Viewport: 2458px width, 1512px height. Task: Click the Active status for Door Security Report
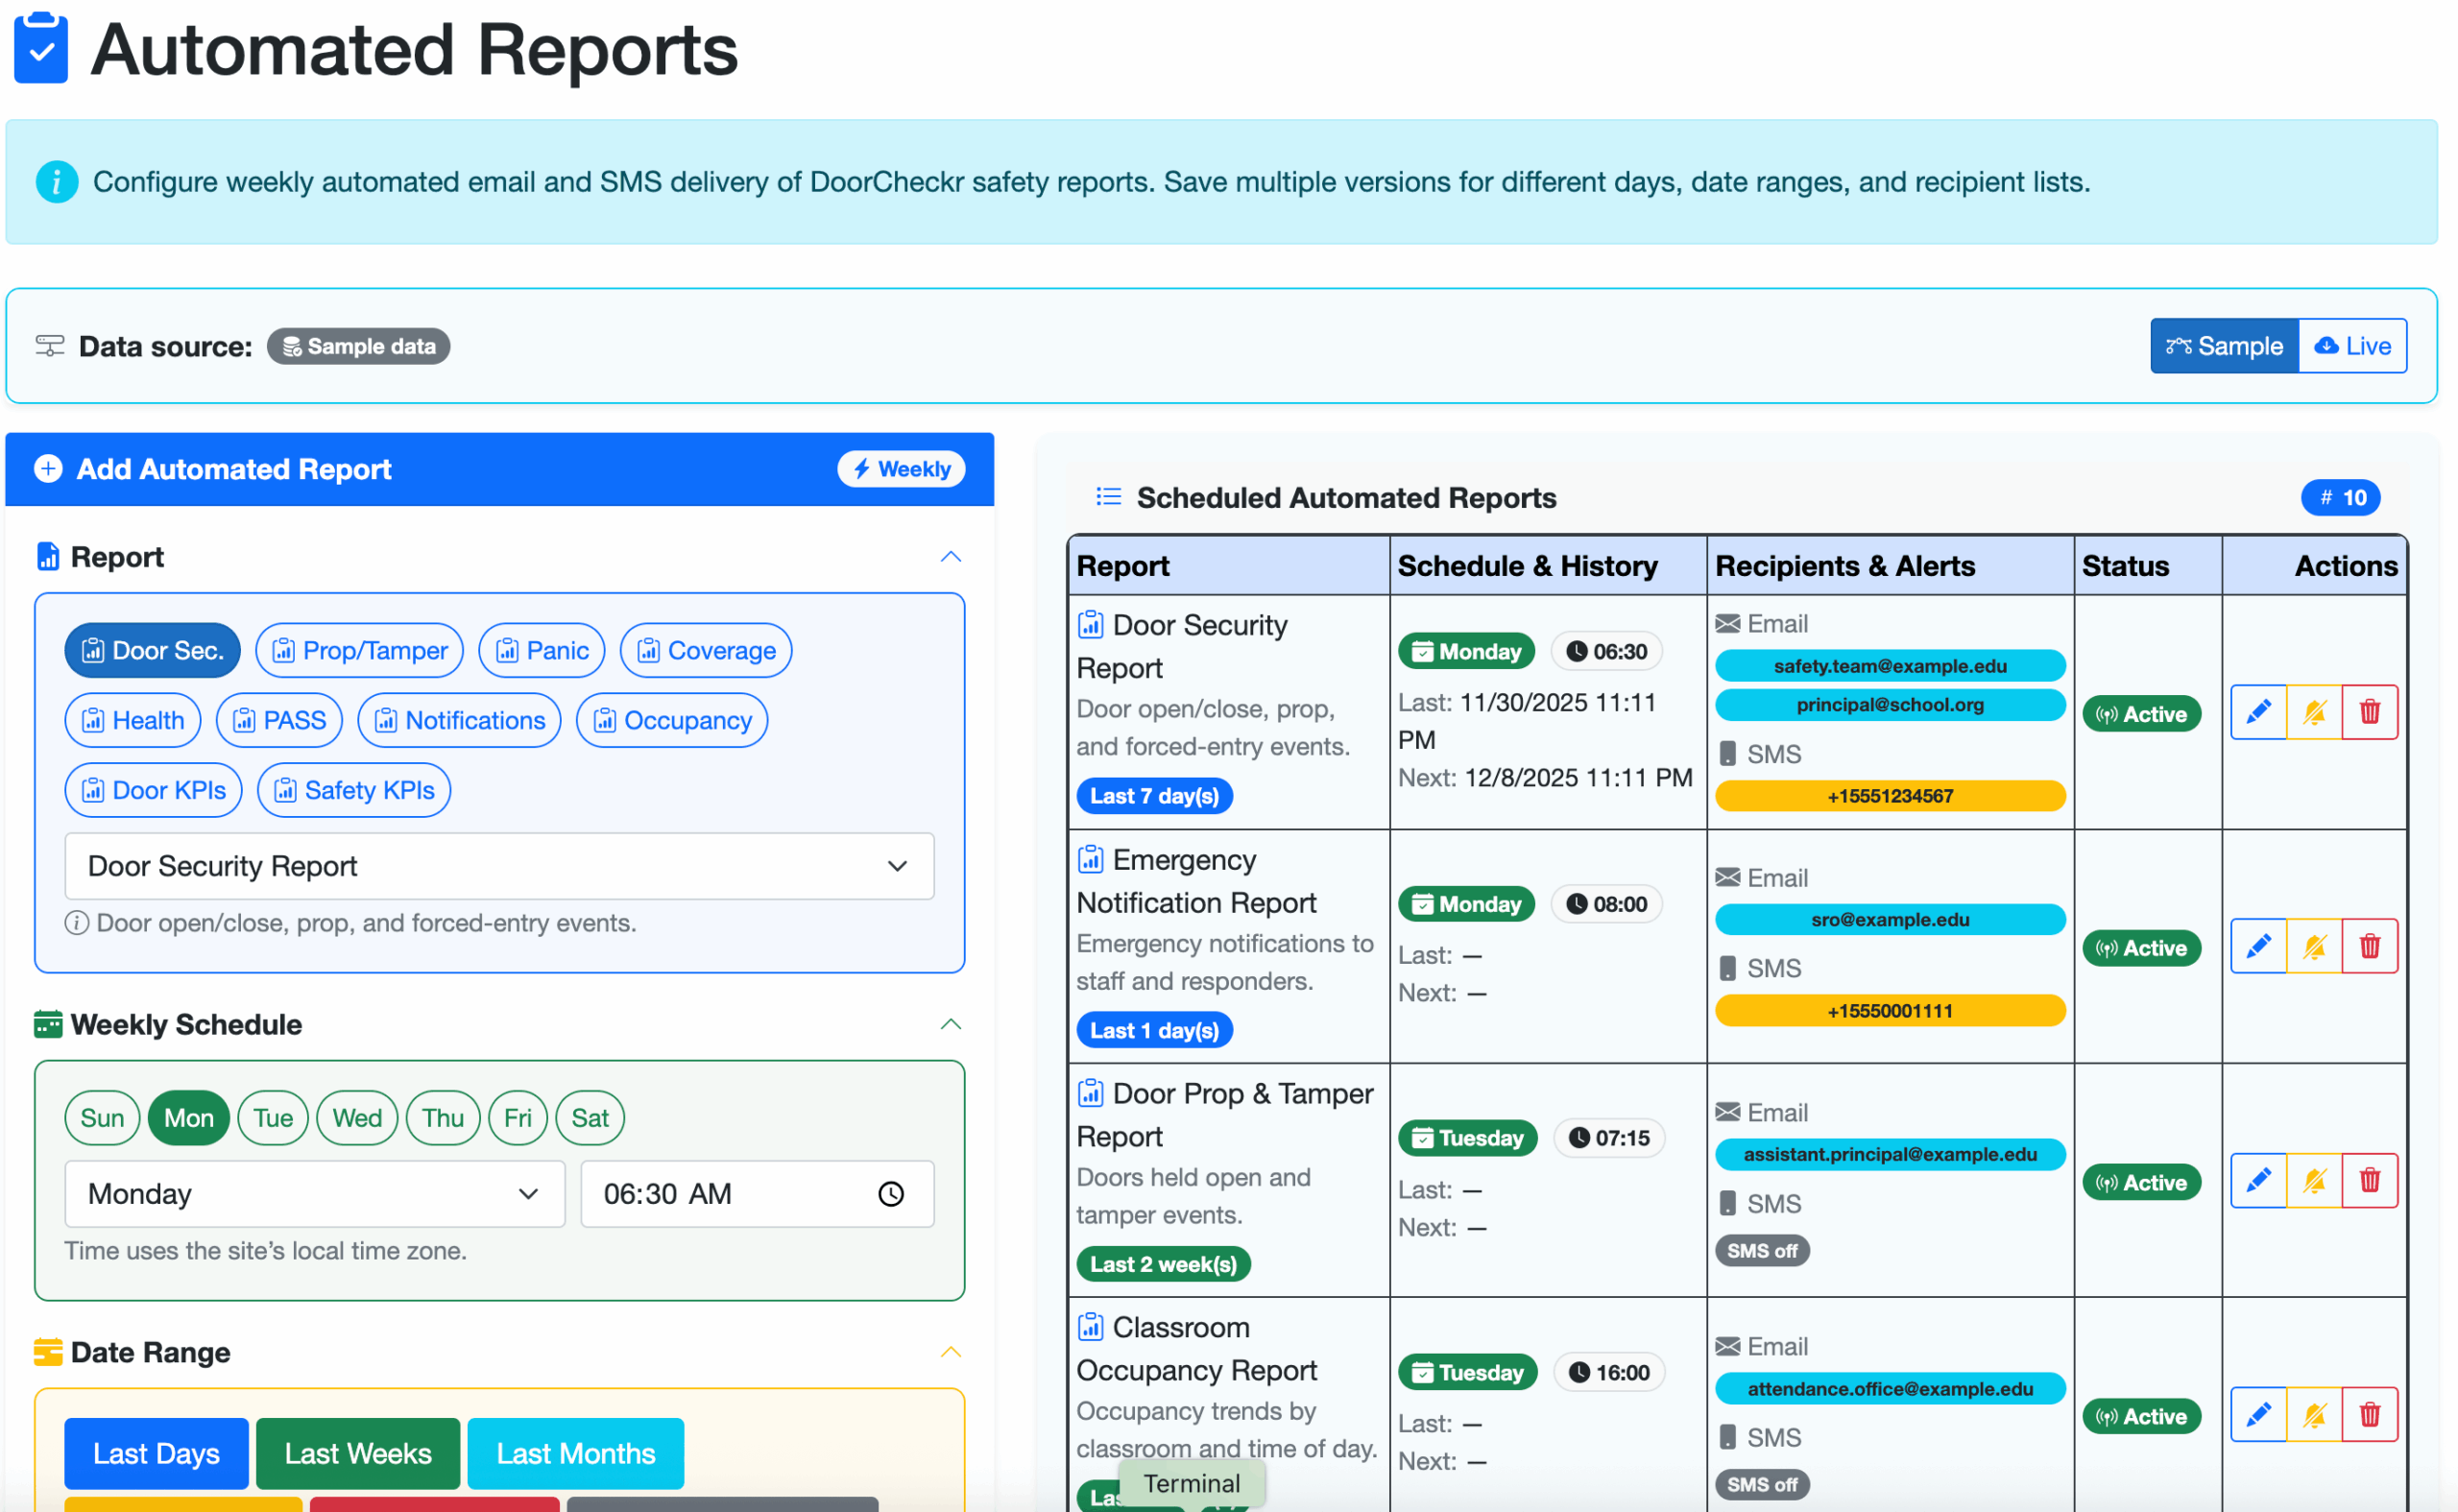[x=2142, y=714]
